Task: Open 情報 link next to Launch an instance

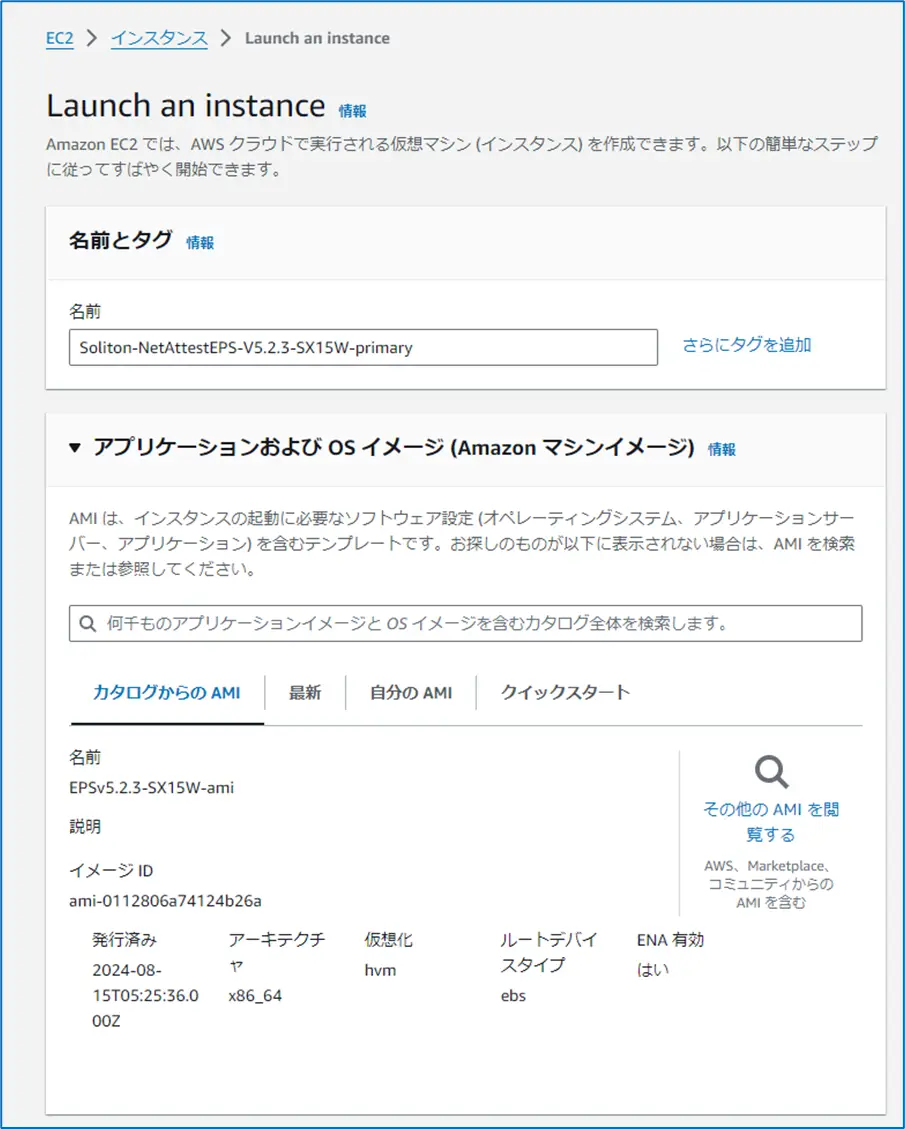Action: point(353,111)
